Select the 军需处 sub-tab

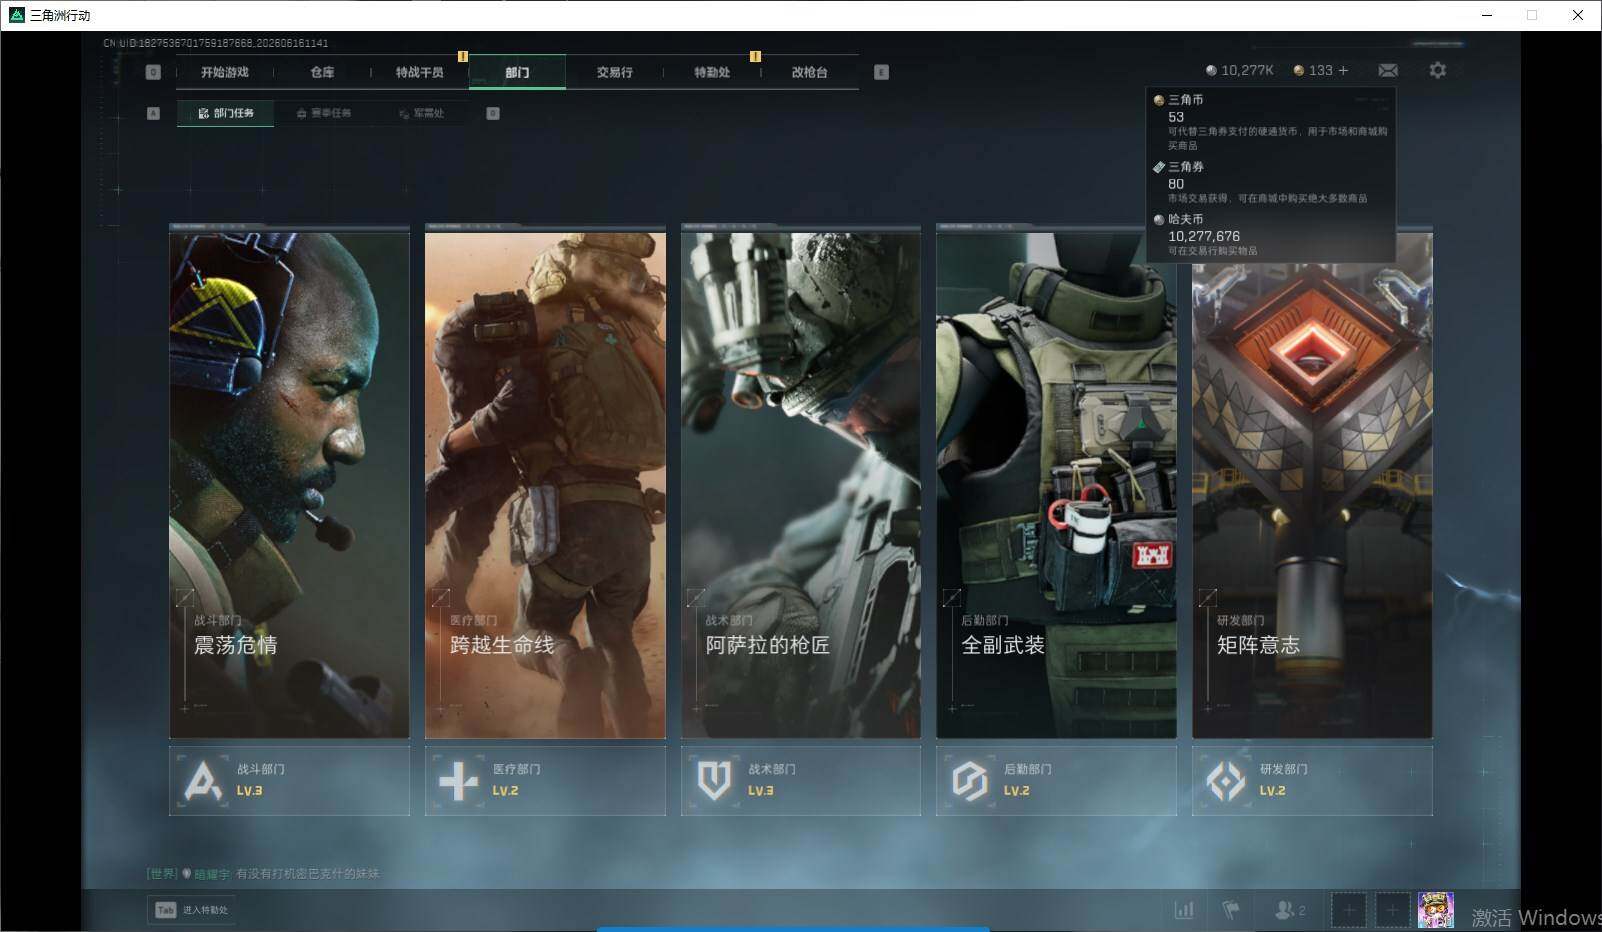(421, 113)
